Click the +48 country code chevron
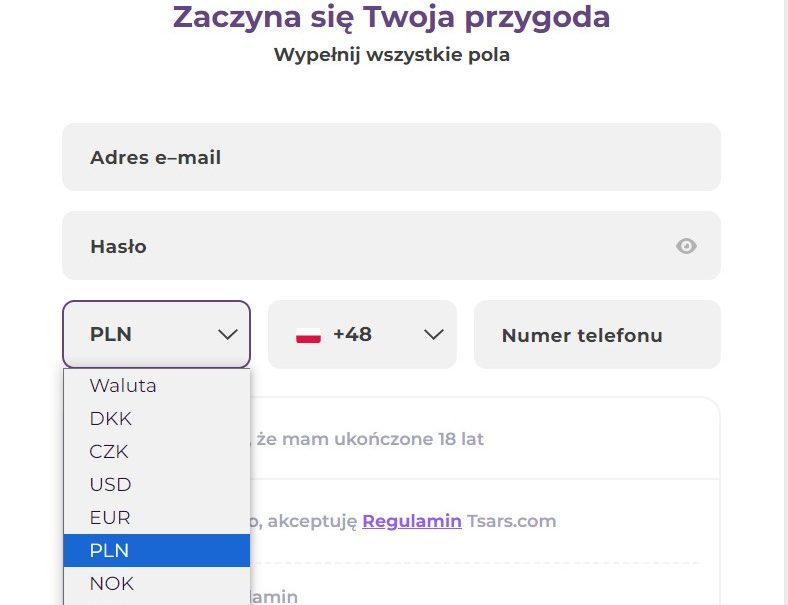The height and width of the screenshot is (605, 788). [x=433, y=335]
